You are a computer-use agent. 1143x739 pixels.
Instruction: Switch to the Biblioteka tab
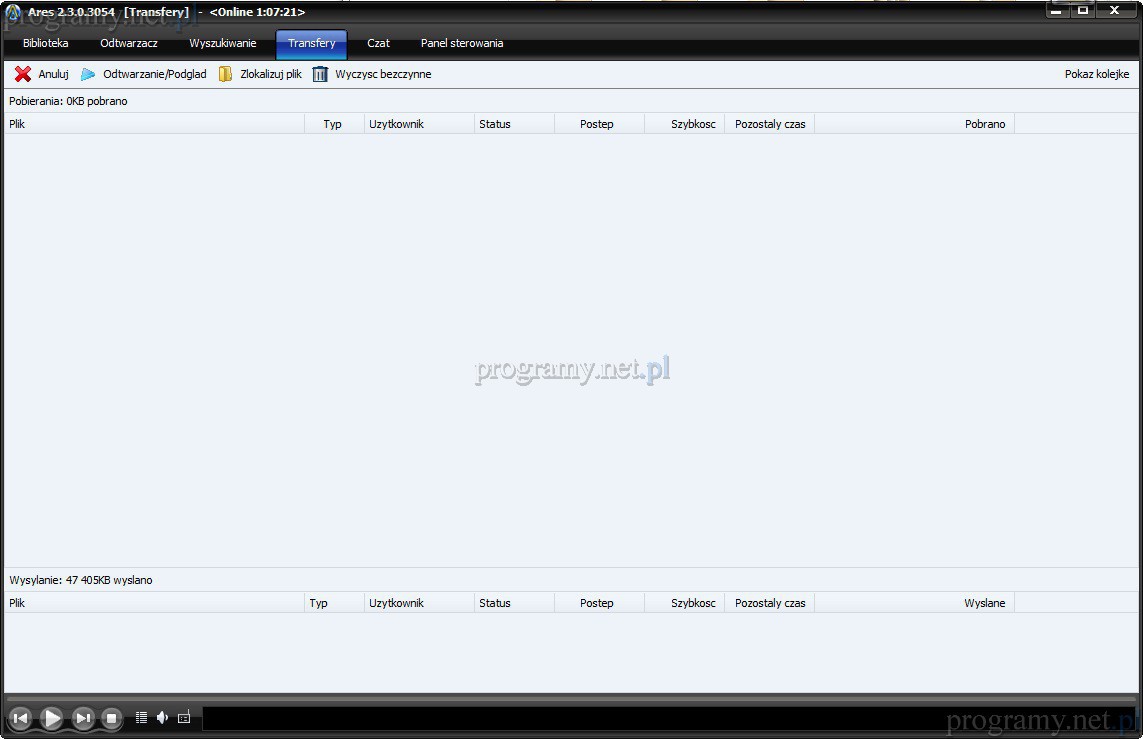pos(46,44)
